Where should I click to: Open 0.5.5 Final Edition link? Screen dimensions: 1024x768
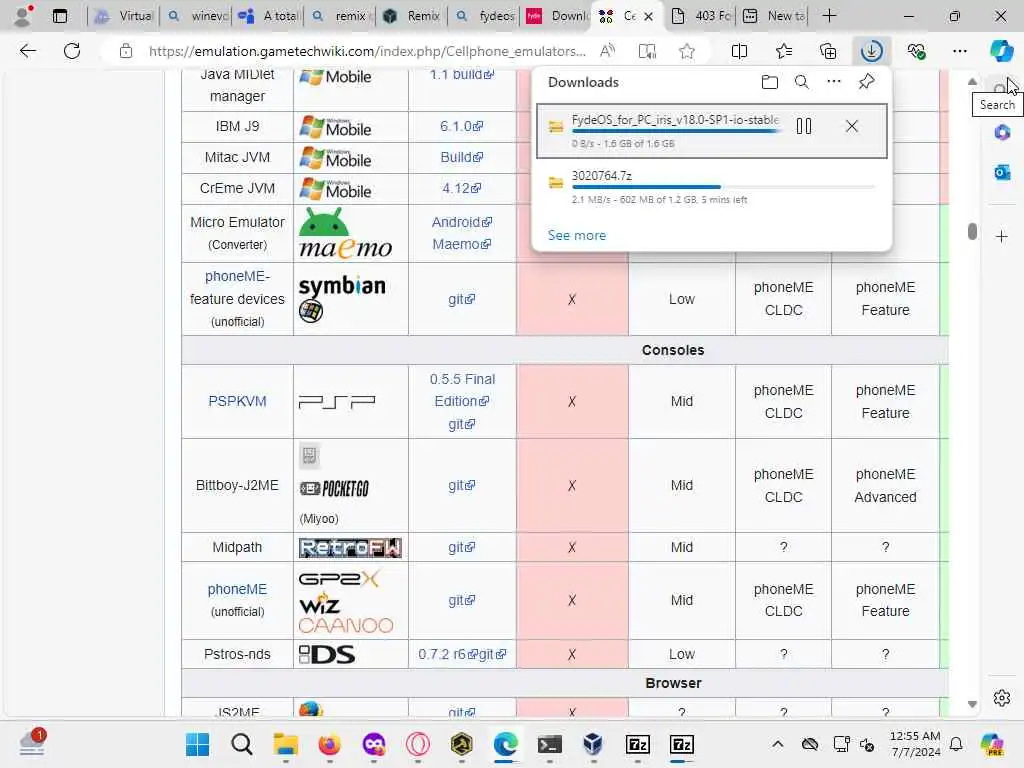click(462, 390)
